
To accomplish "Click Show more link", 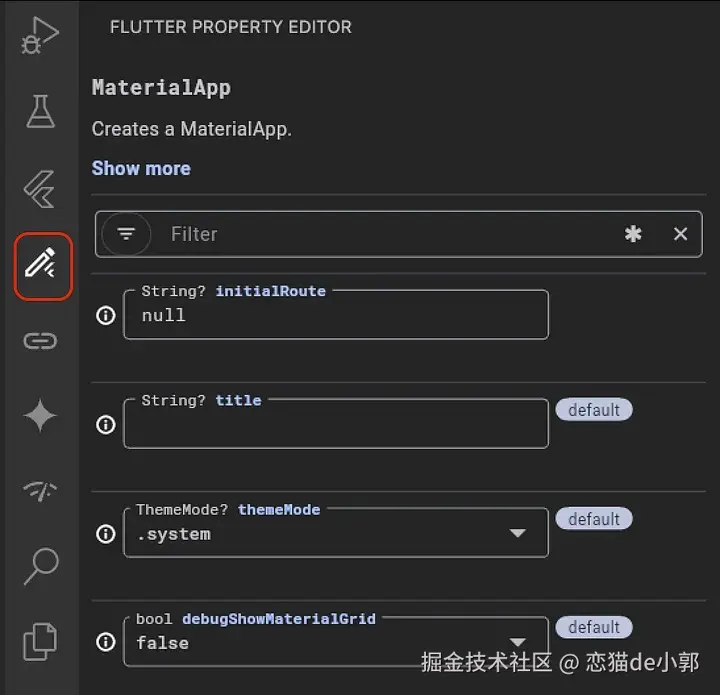I will (141, 168).
